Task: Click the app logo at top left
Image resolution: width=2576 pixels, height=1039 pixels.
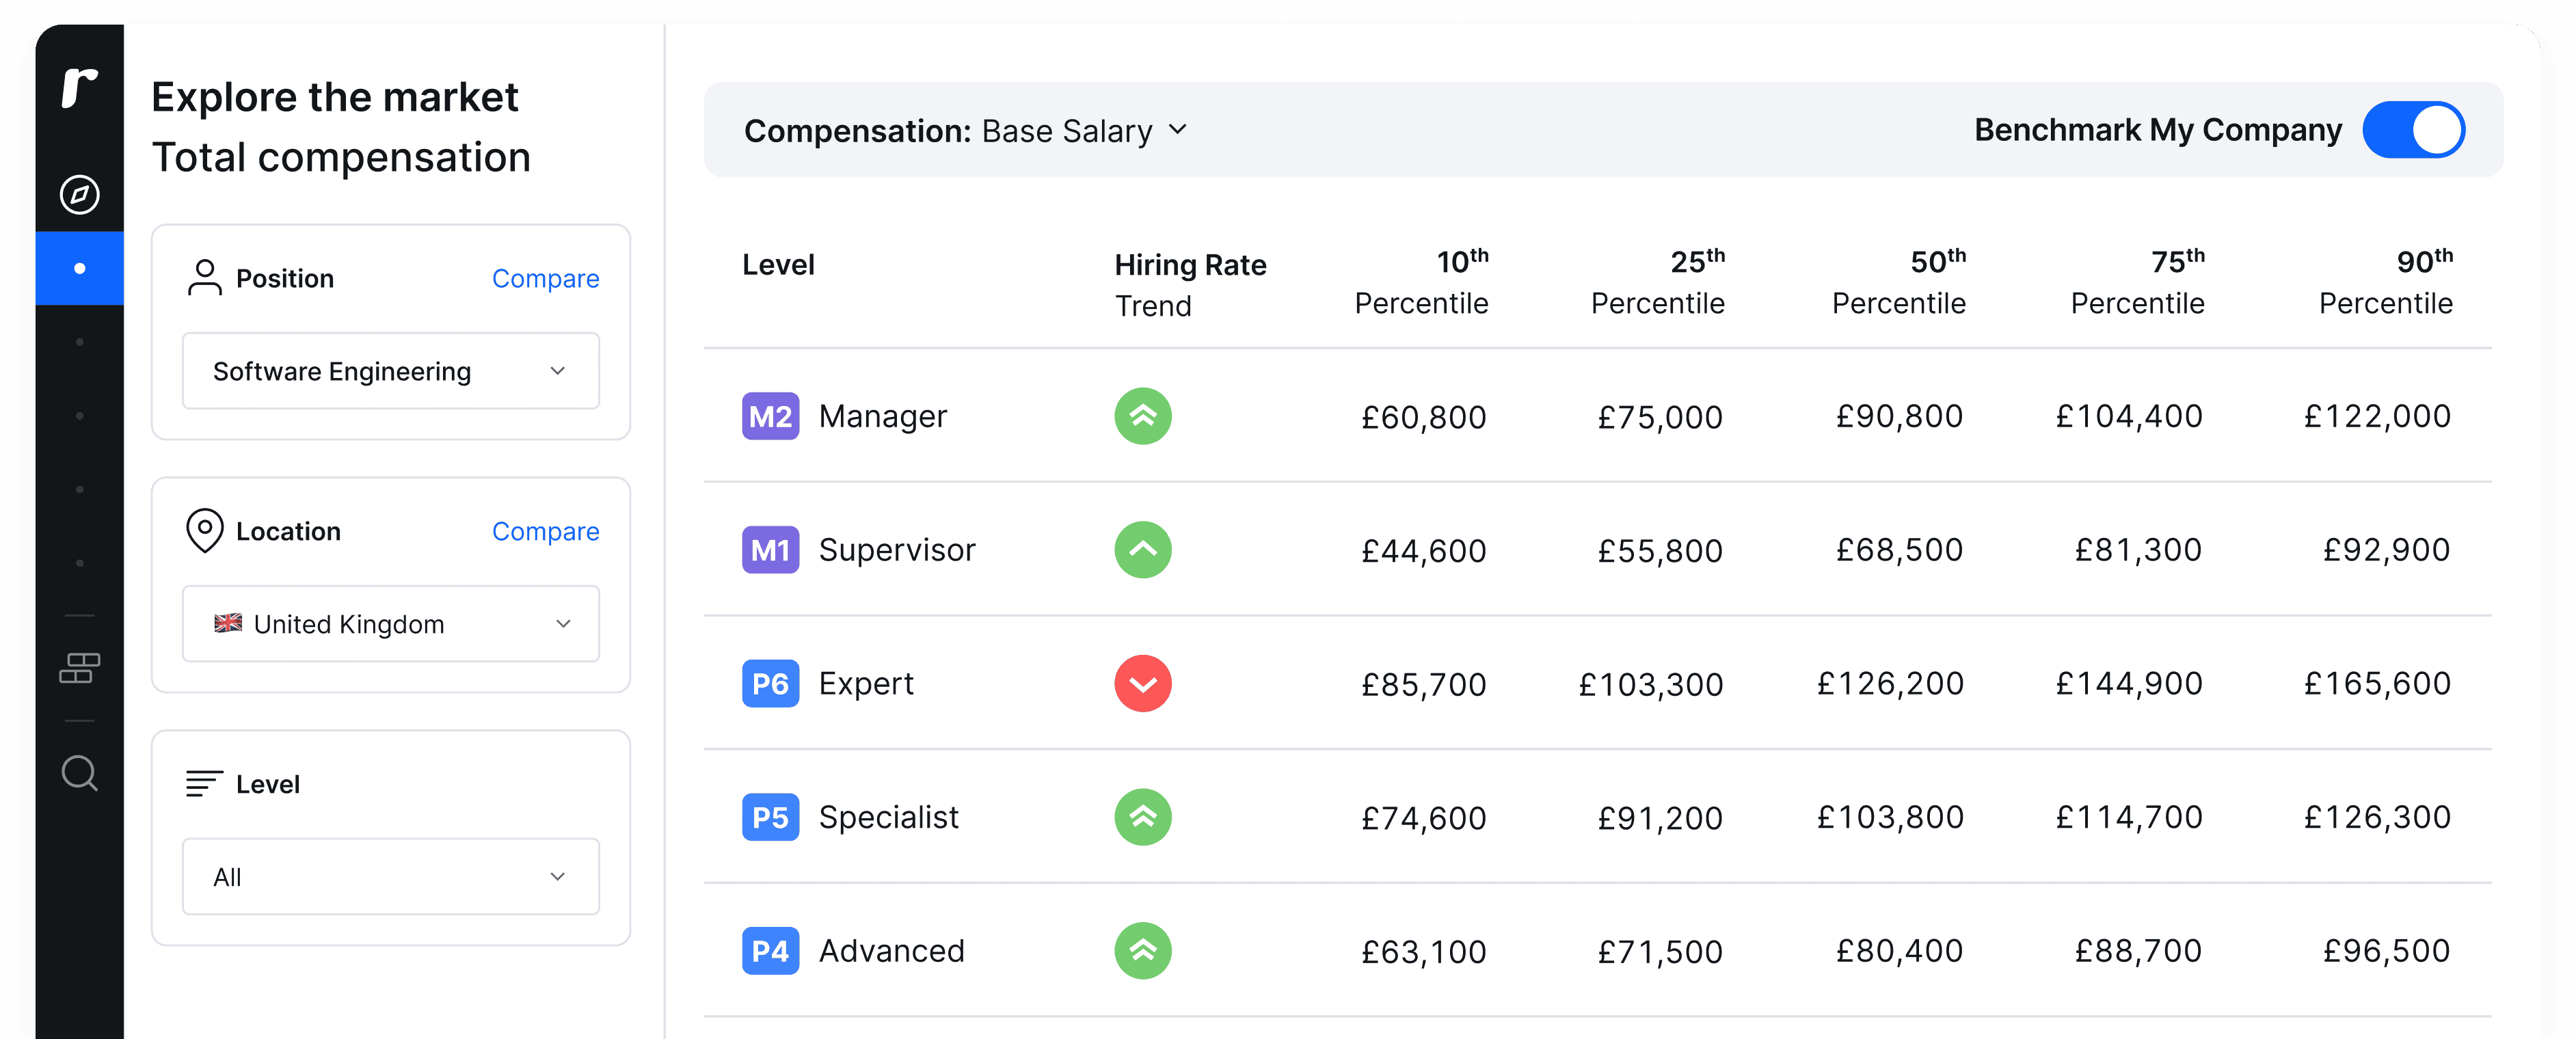Action: (79, 87)
